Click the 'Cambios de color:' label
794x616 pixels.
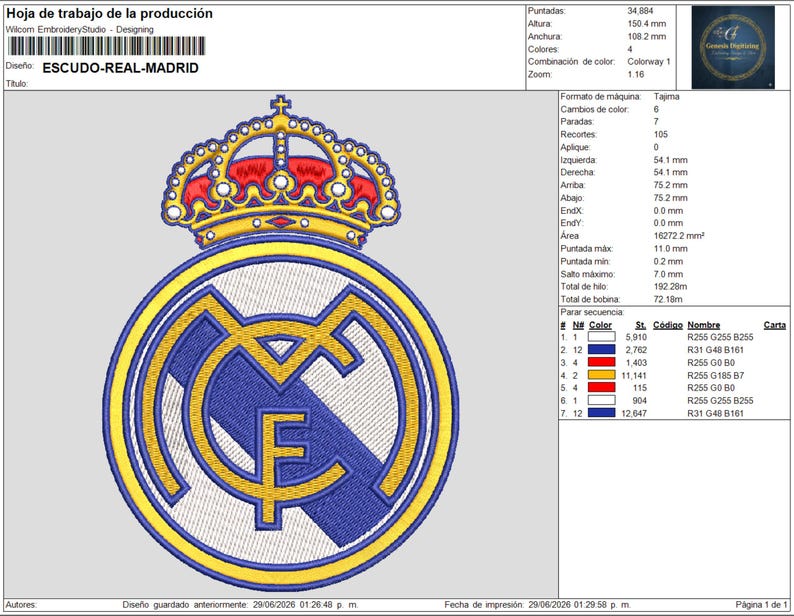click(594, 109)
